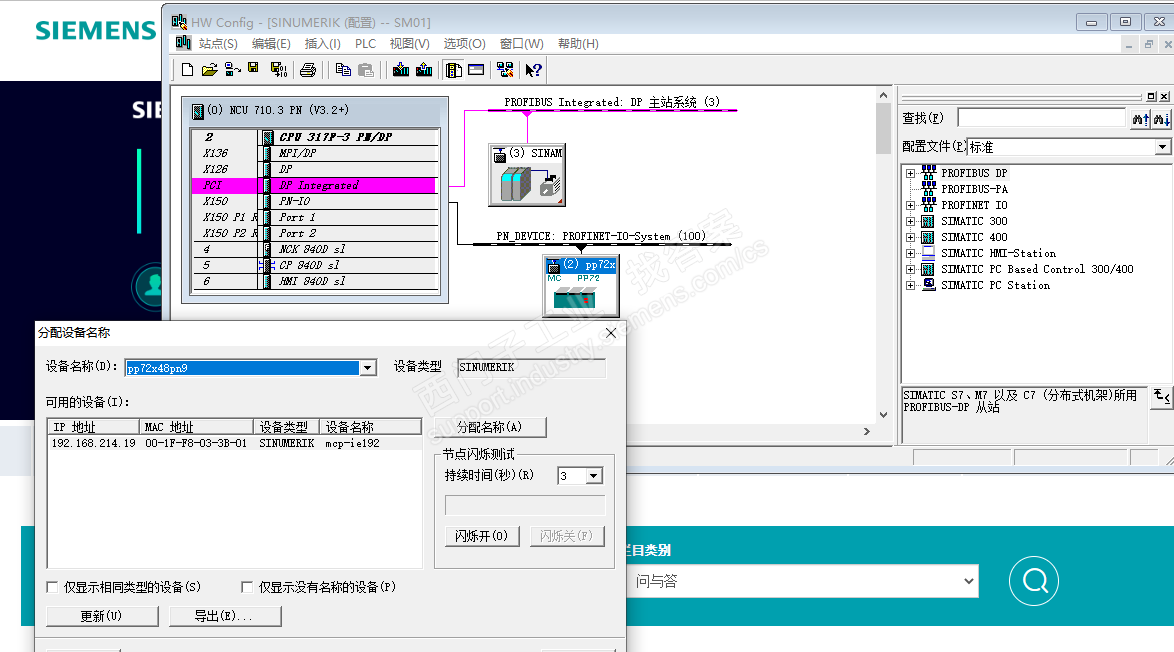Click the Save and Compile toolbar icon
1174x652 pixels.
point(279,70)
